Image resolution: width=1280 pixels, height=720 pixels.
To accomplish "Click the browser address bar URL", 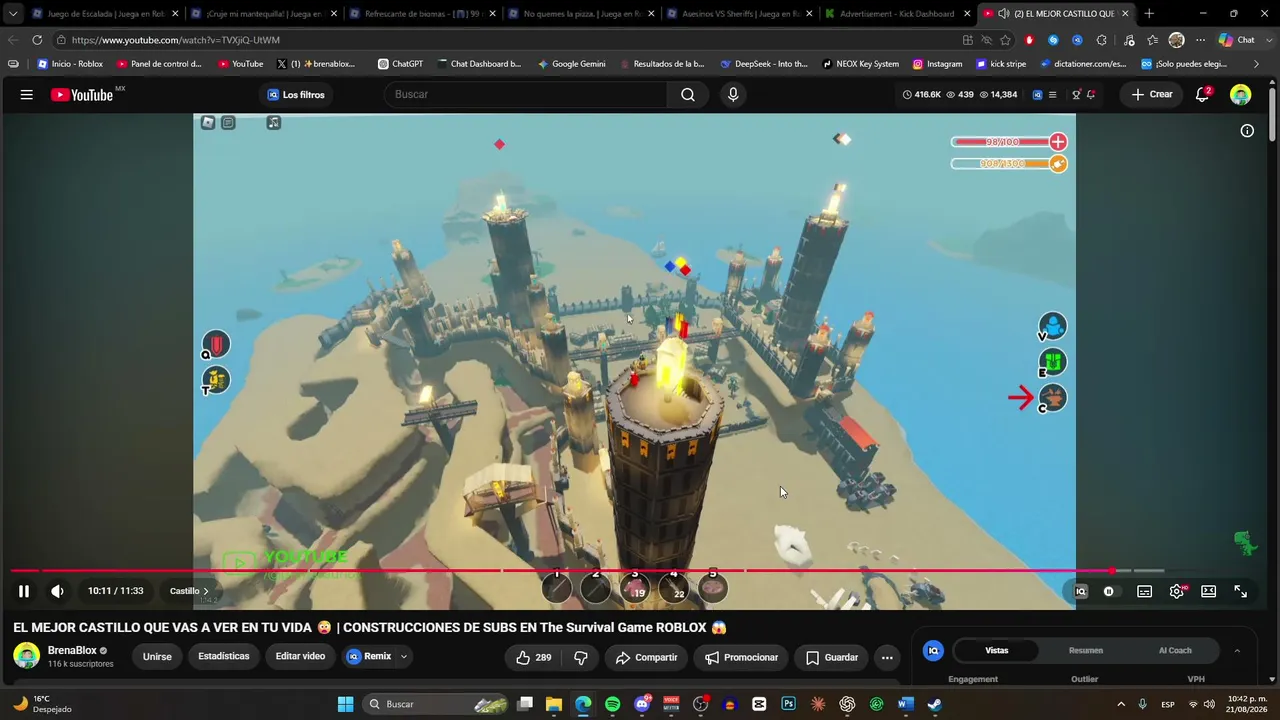I will point(176,40).
